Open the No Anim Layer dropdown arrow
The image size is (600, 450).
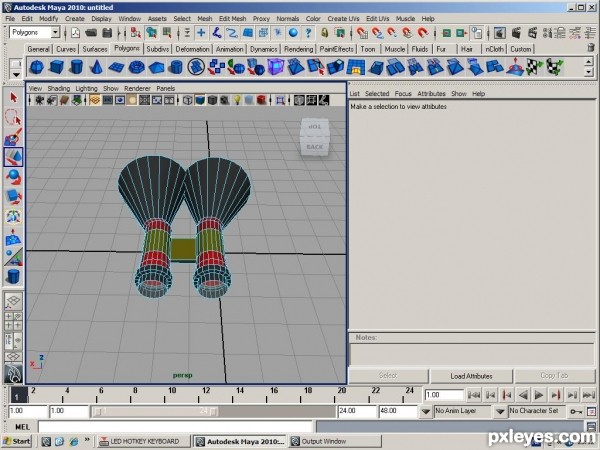coord(426,412)
